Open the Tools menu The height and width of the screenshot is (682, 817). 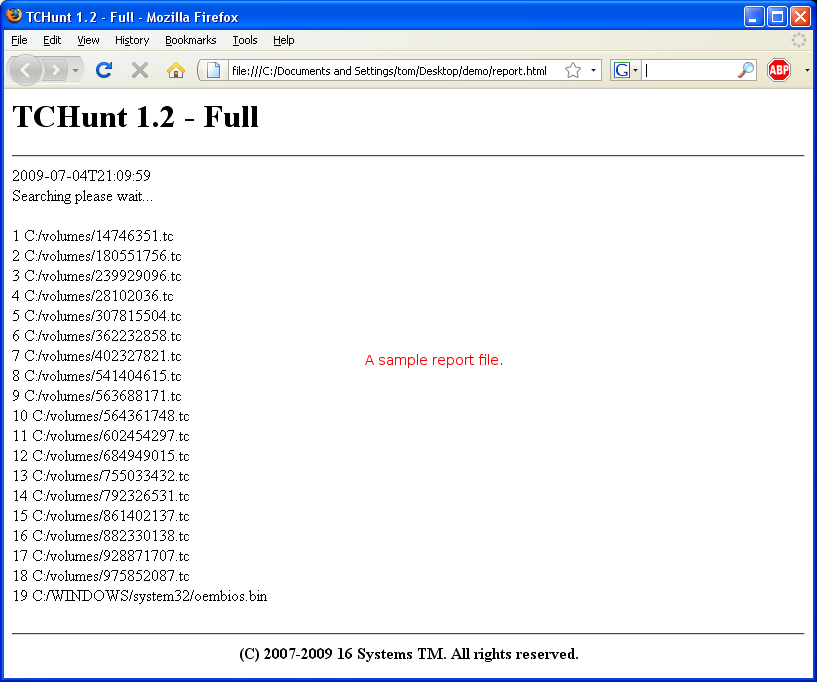click(244, 40)
